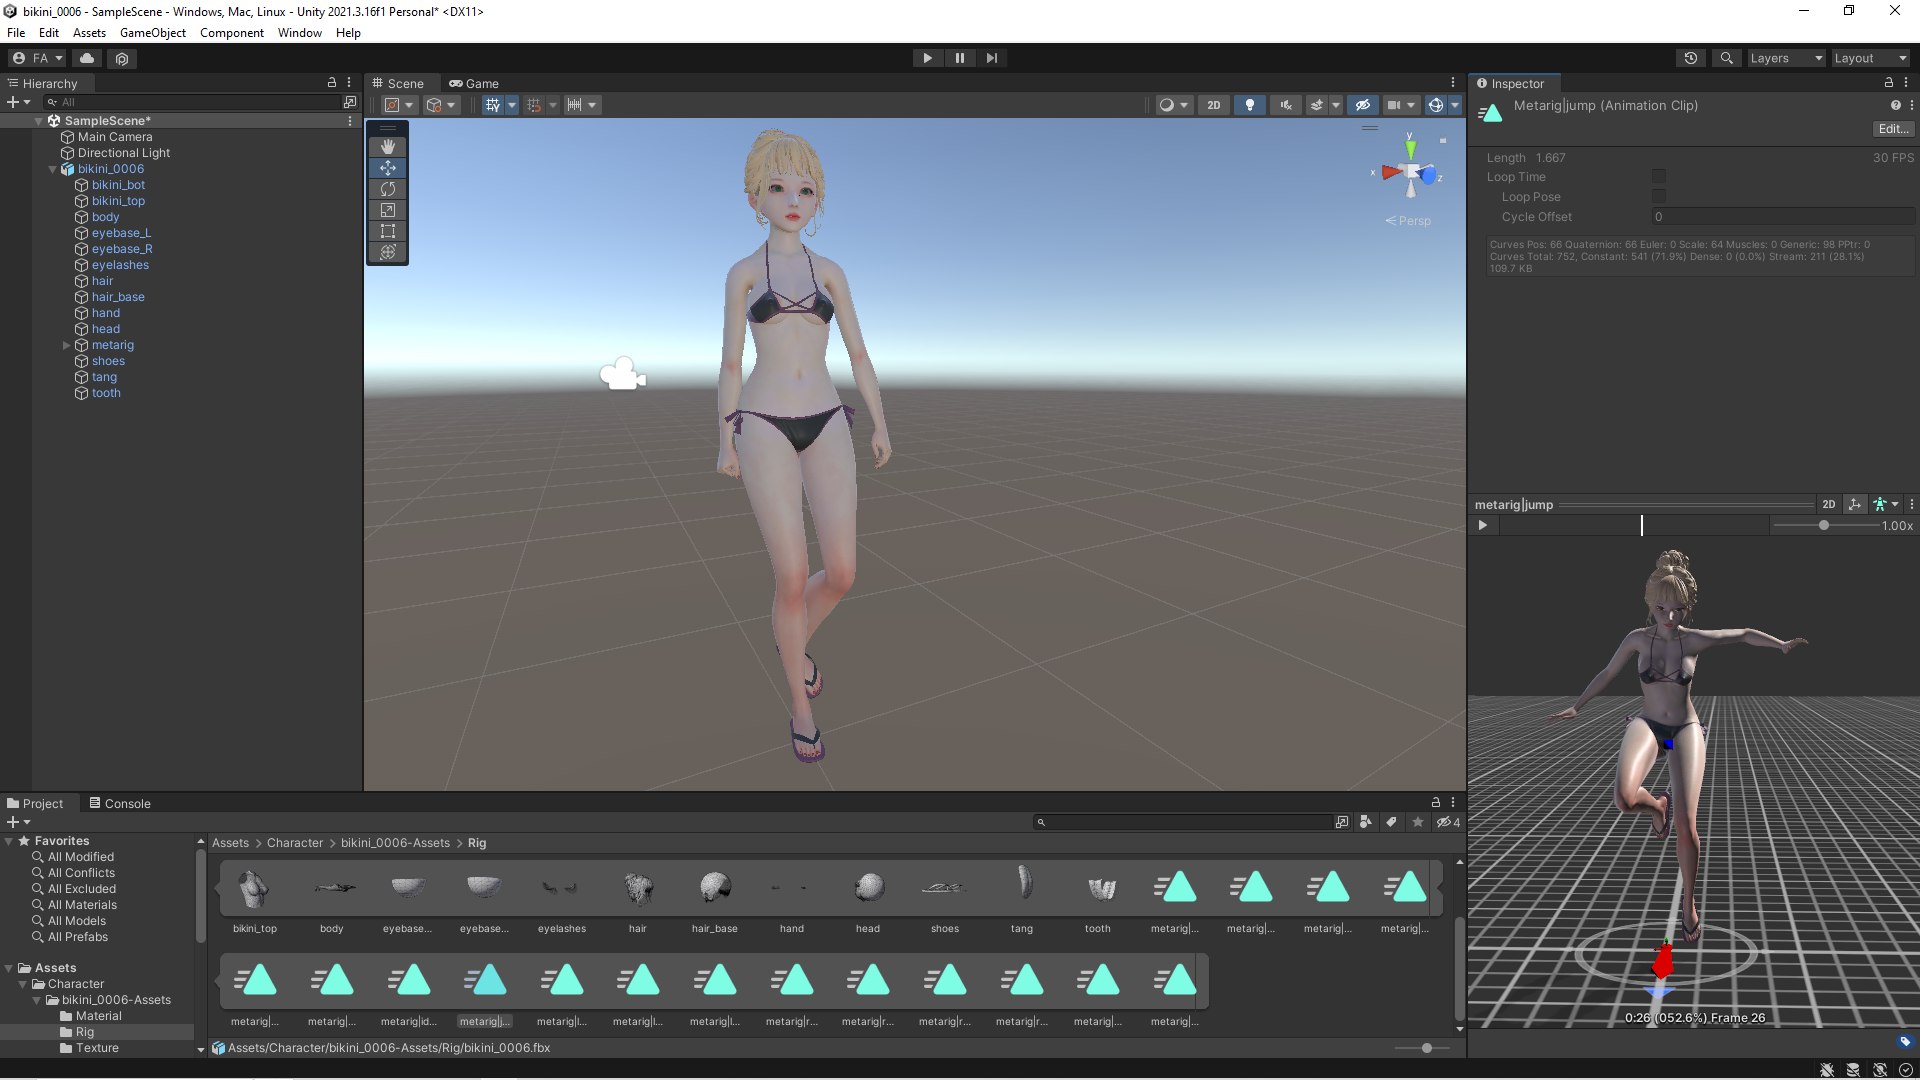
Task: Open Unity cloud services icon
Action: coord(87,58)
